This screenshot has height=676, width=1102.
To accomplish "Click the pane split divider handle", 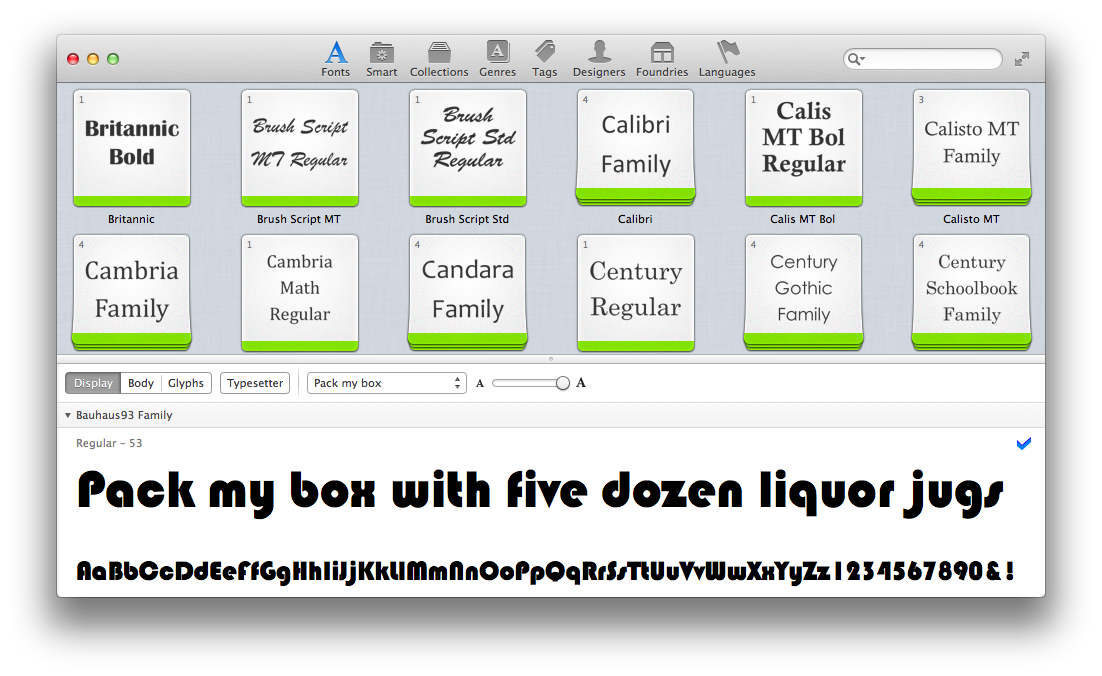I will point(551,359).
